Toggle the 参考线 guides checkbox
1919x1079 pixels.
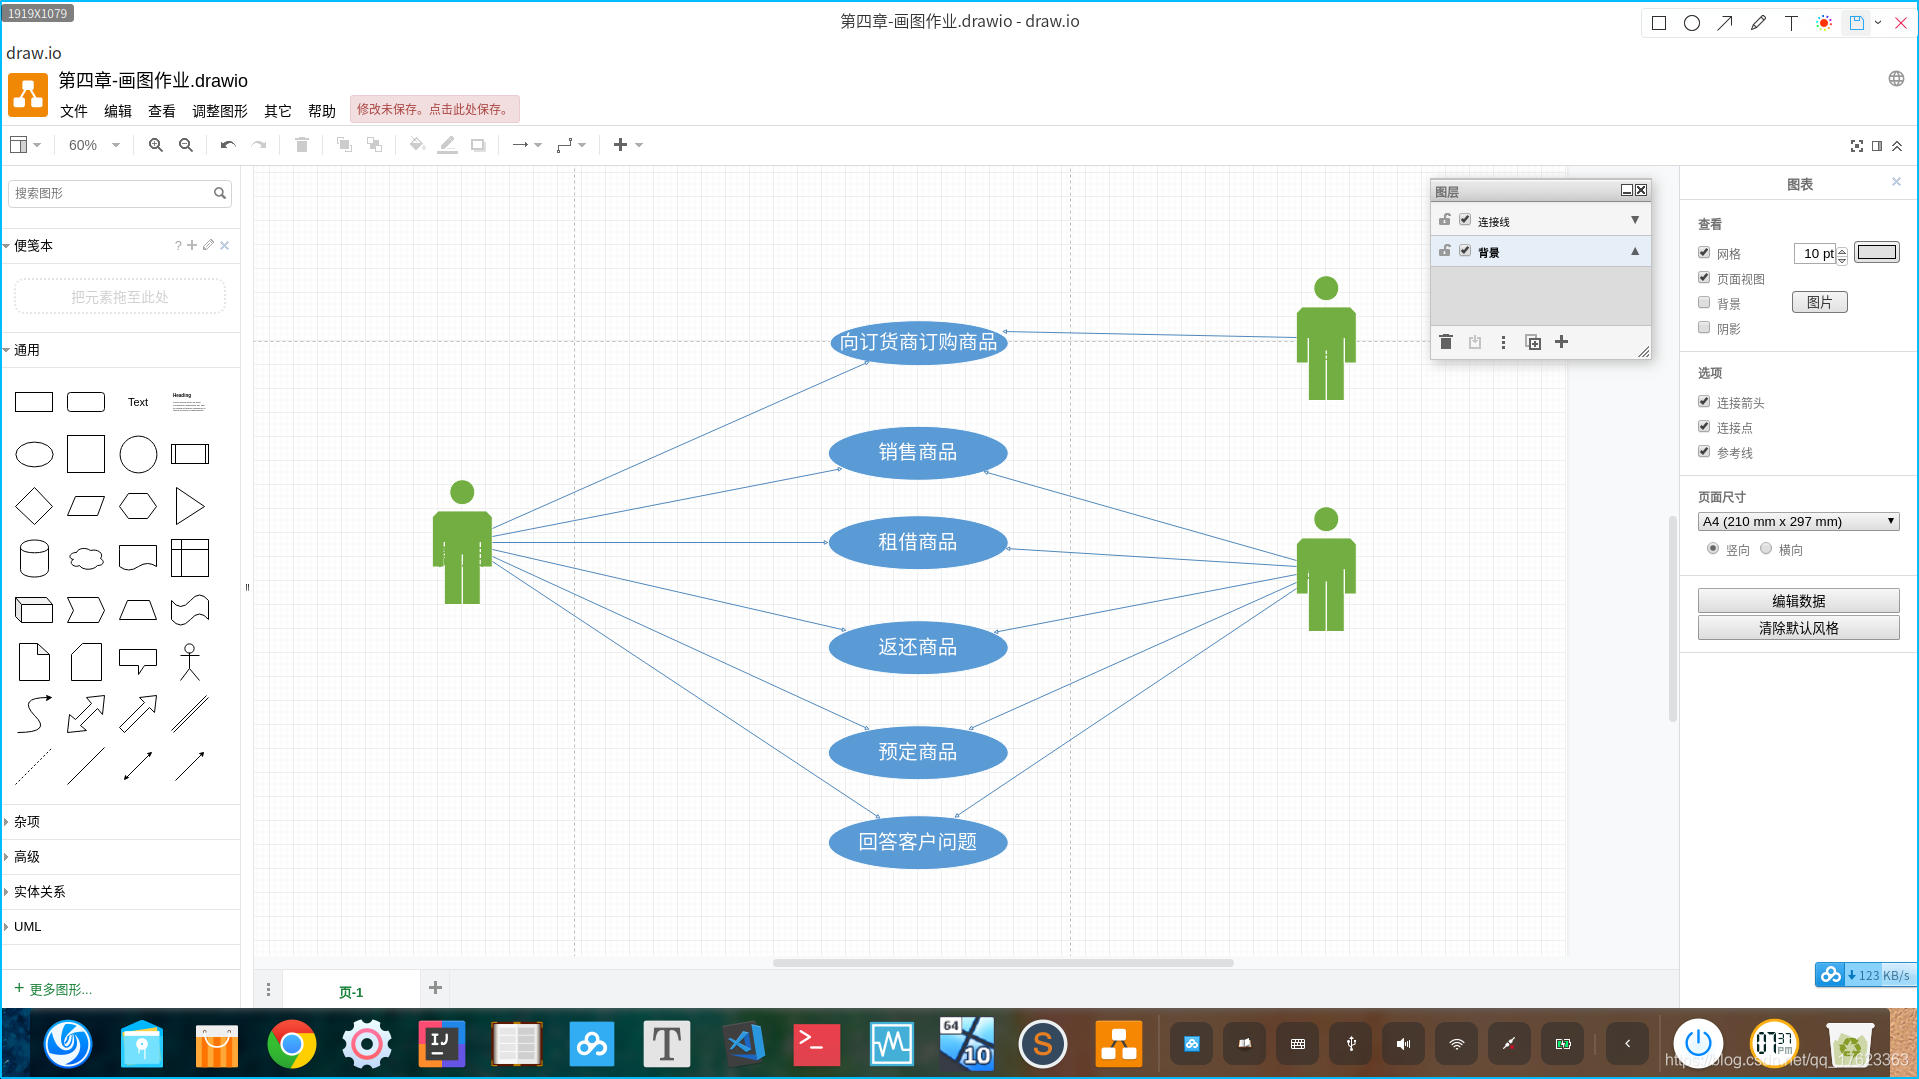click(x=1704, y=451)
